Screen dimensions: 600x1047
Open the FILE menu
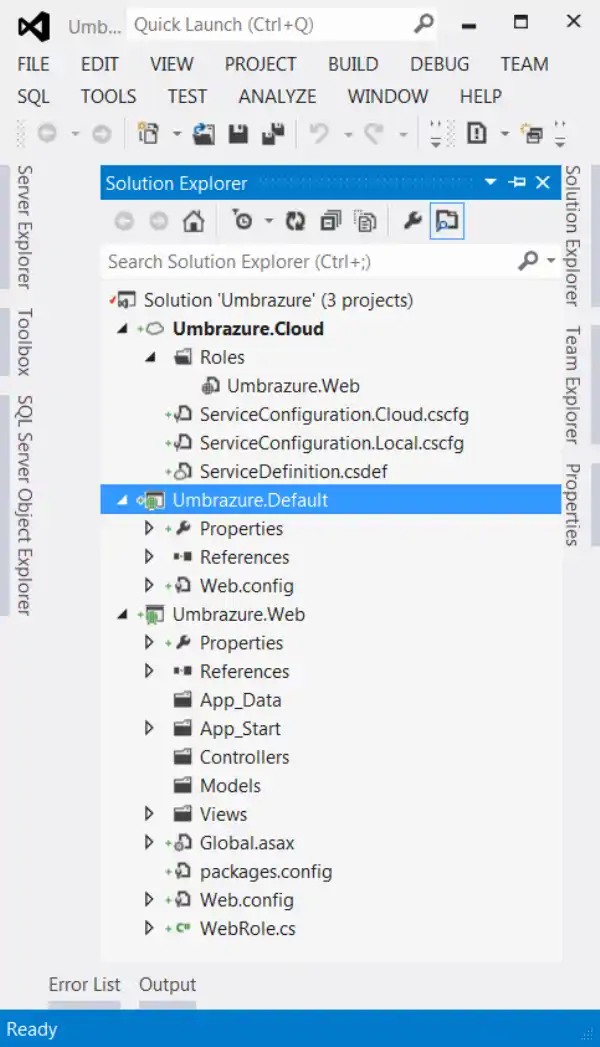[x=33, y=64]
